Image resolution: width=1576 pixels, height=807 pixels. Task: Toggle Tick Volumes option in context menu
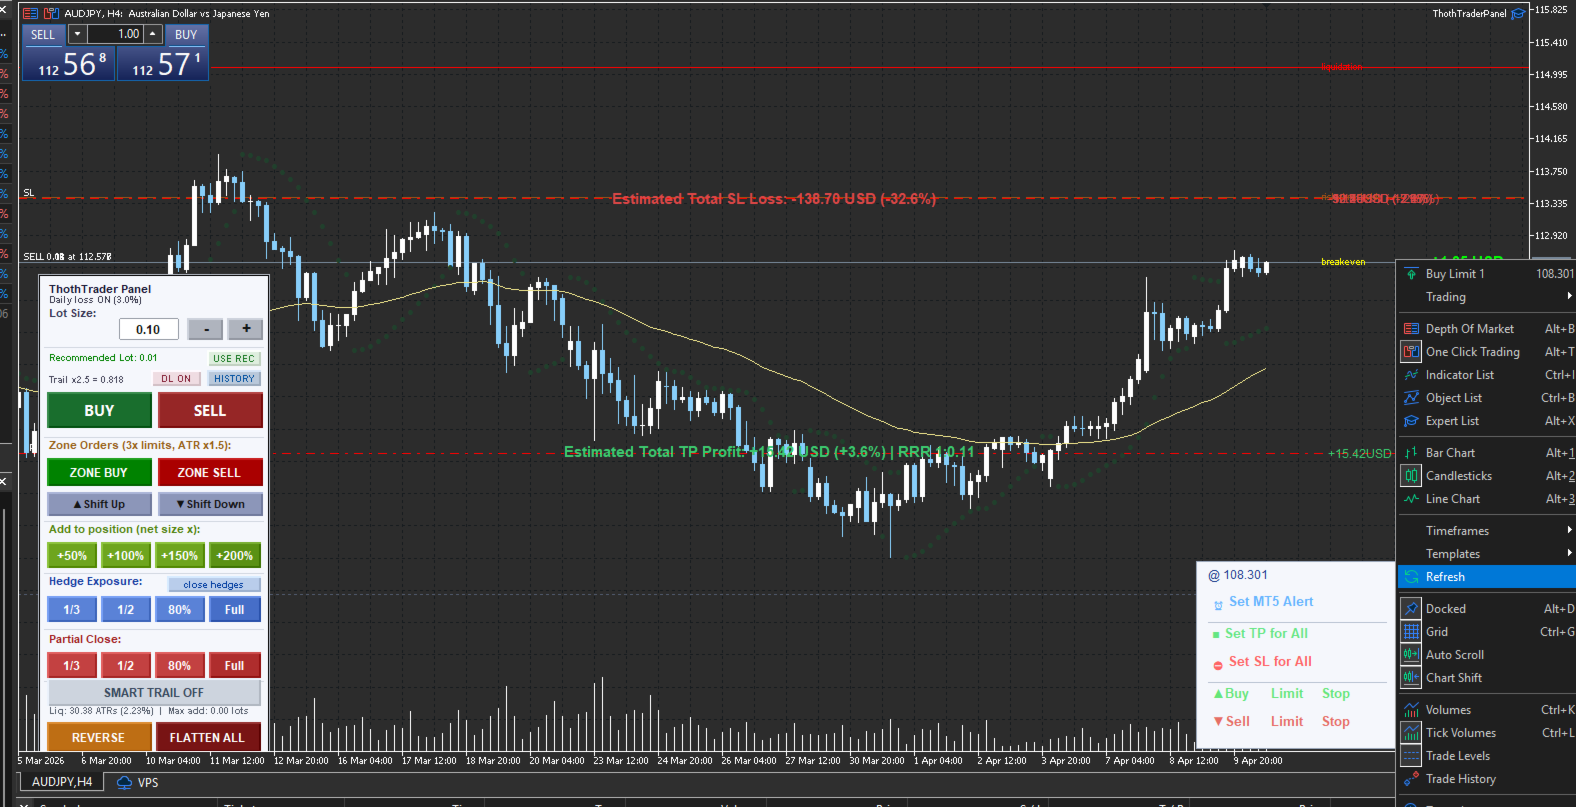[1487, 733]
